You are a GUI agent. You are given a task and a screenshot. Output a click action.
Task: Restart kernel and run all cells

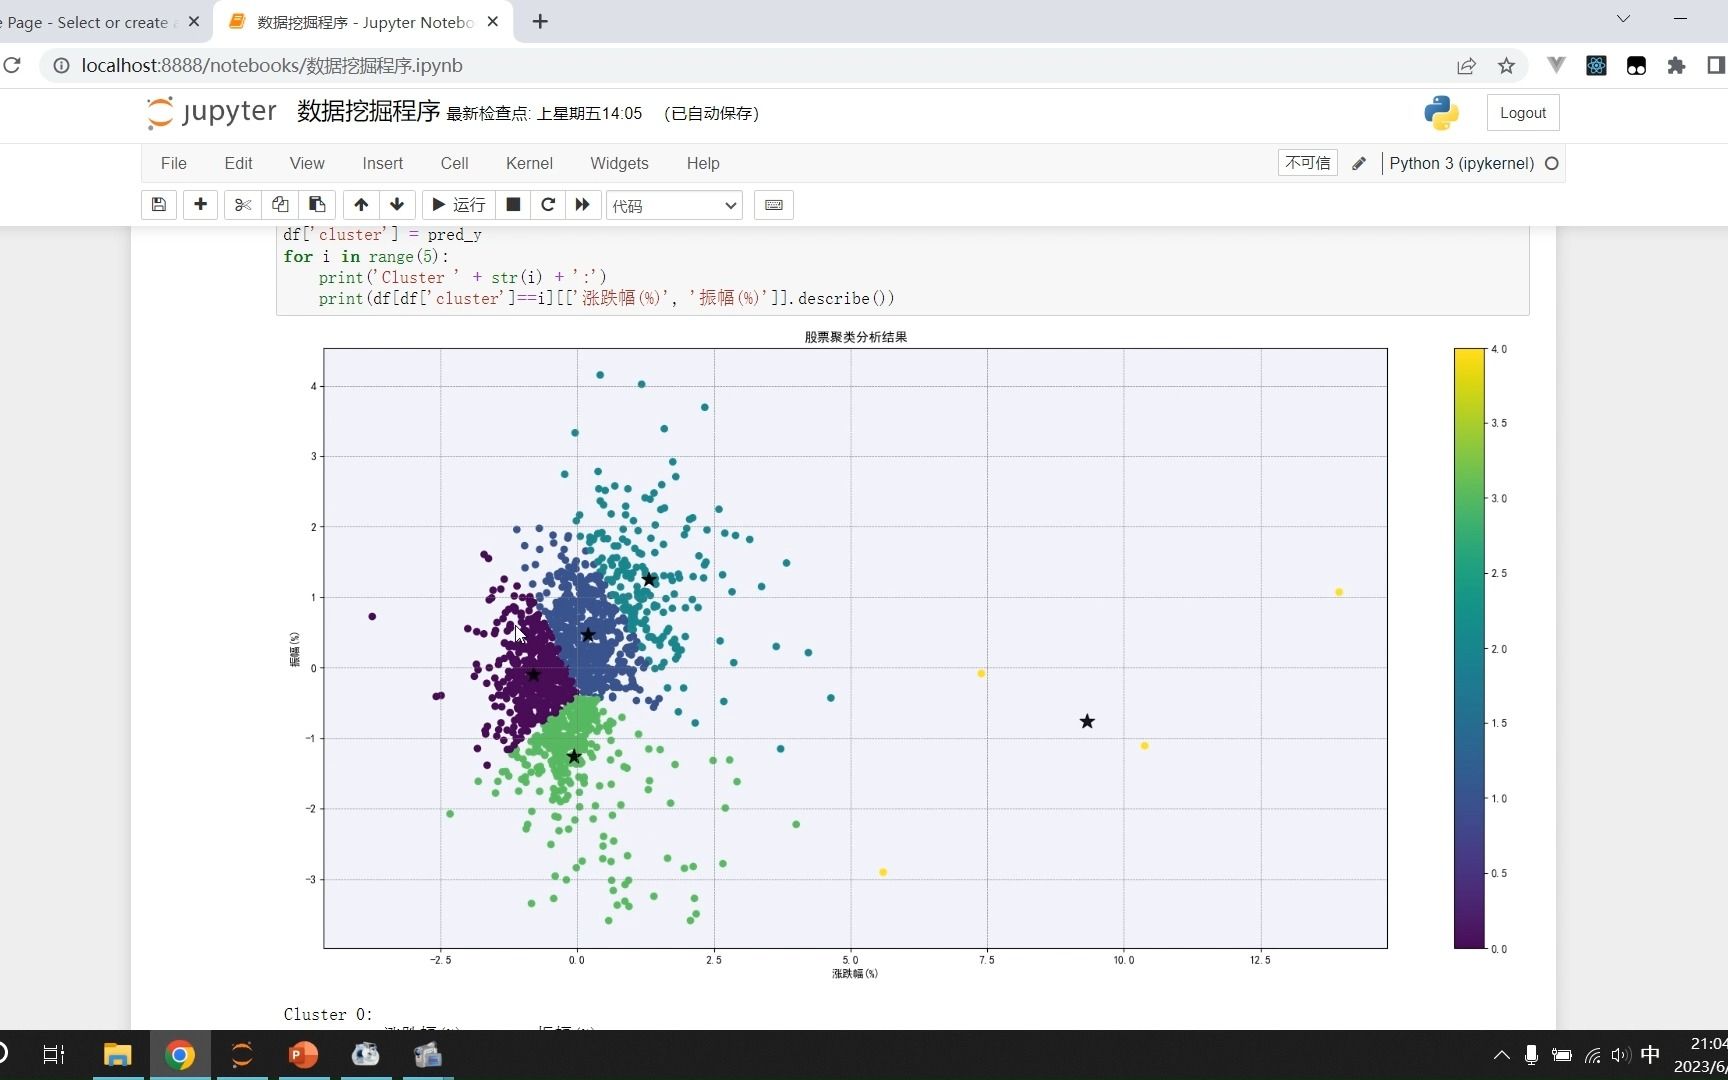(x=582, y=205)
